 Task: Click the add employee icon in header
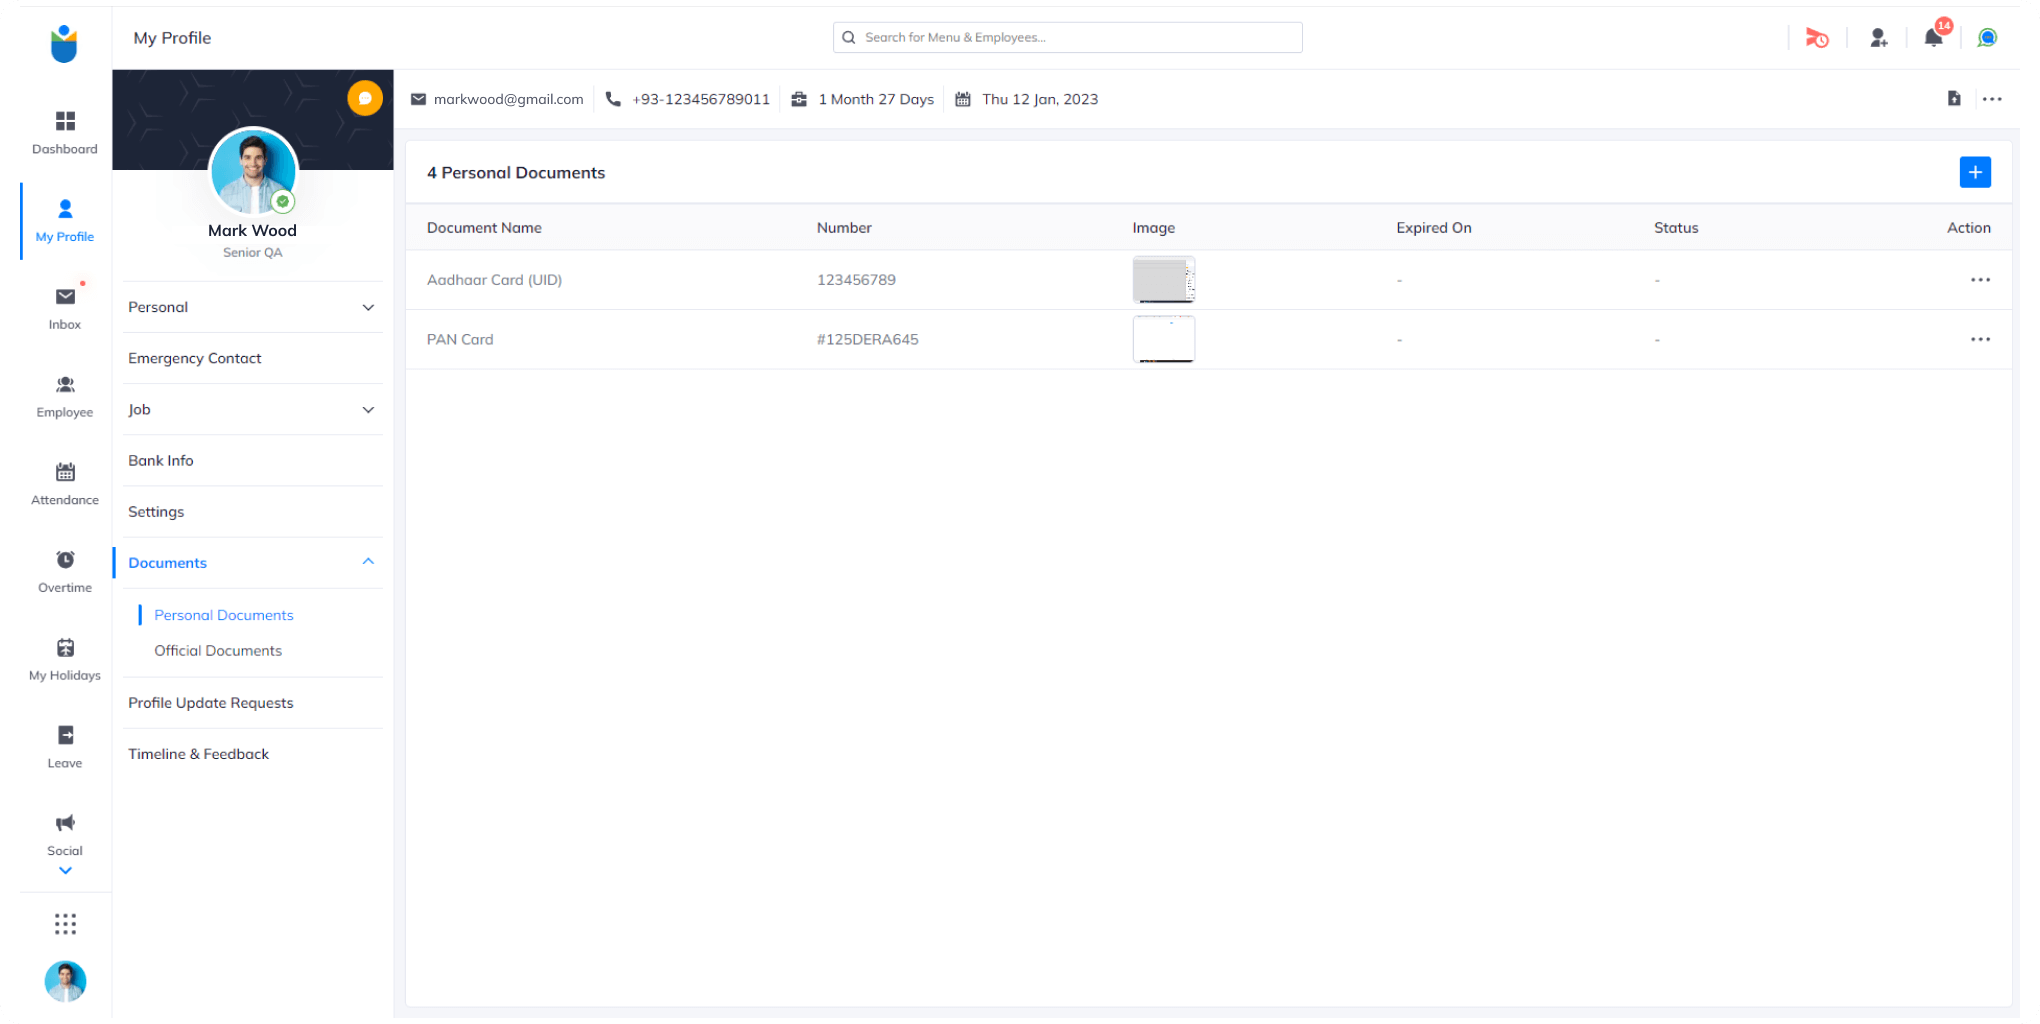1879,38
